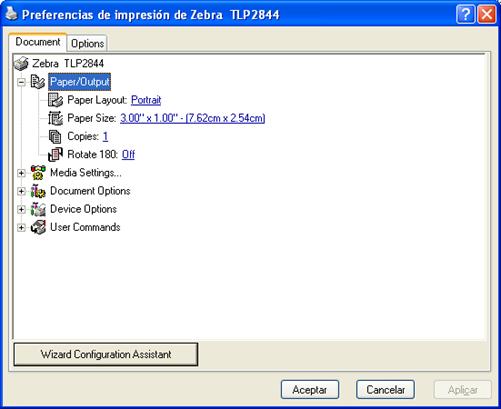The height and width of the screenshot is (409, 501).
Task: Click the Document Options icon
Action: 38,191
